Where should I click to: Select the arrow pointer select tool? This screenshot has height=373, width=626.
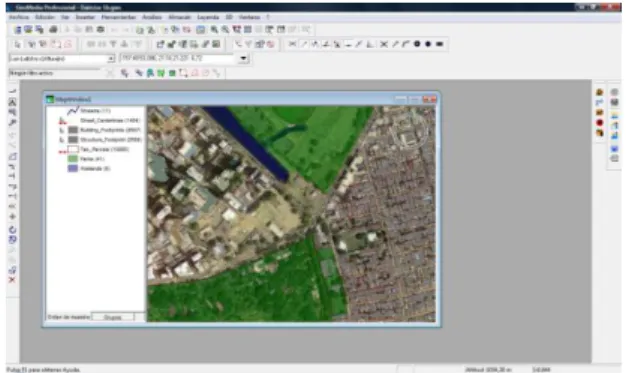pyautogui.click(x=17, y=44)
